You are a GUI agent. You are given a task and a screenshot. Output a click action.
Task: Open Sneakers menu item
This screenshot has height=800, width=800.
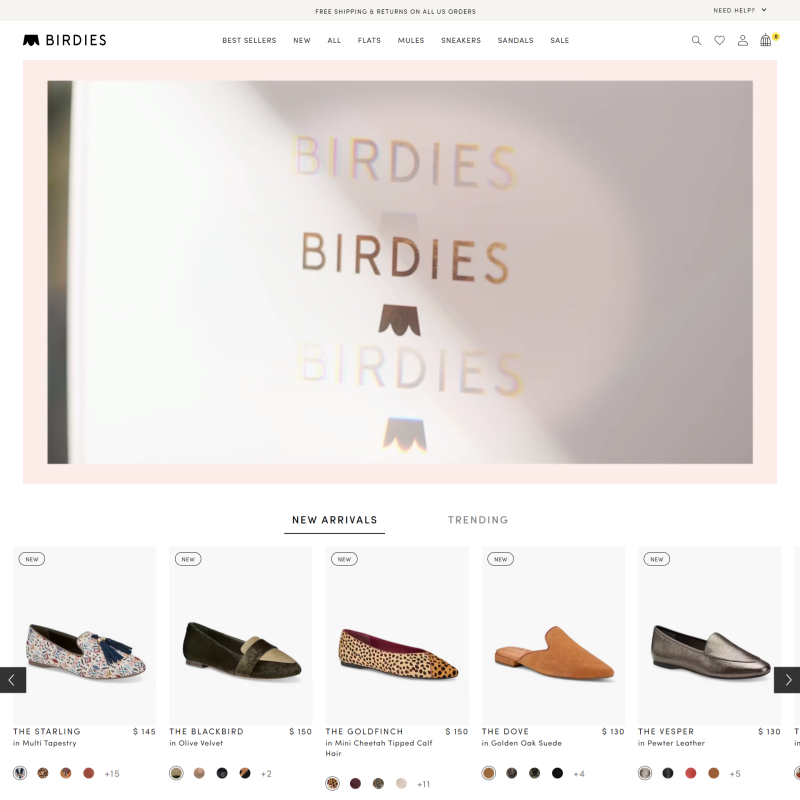coord(461,40)
